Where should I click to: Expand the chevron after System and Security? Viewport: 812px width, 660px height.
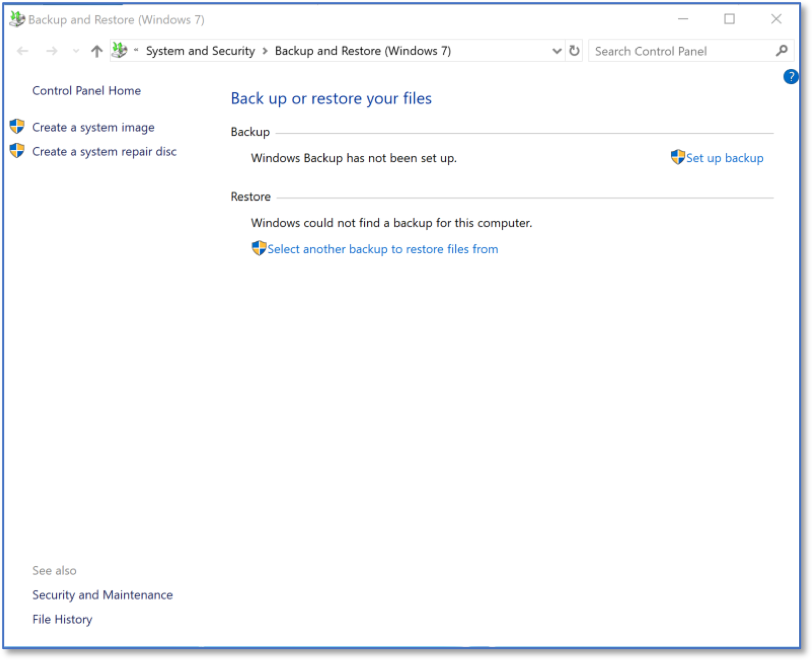click(265, 51)
